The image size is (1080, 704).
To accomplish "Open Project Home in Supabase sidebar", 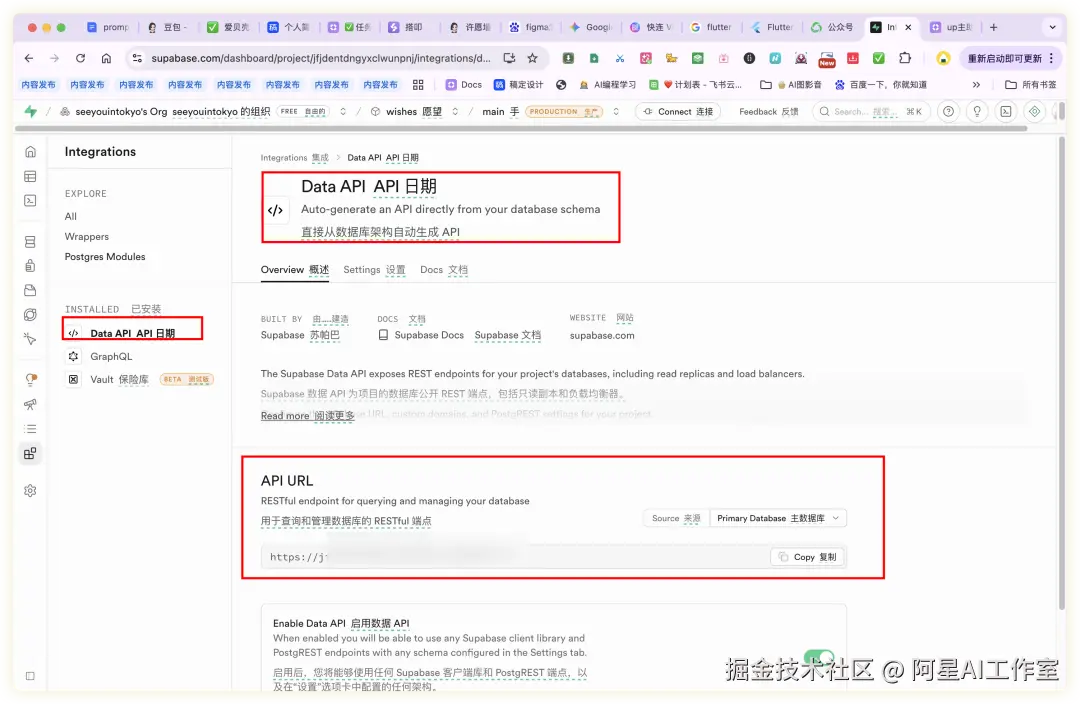I will [30, 152].
